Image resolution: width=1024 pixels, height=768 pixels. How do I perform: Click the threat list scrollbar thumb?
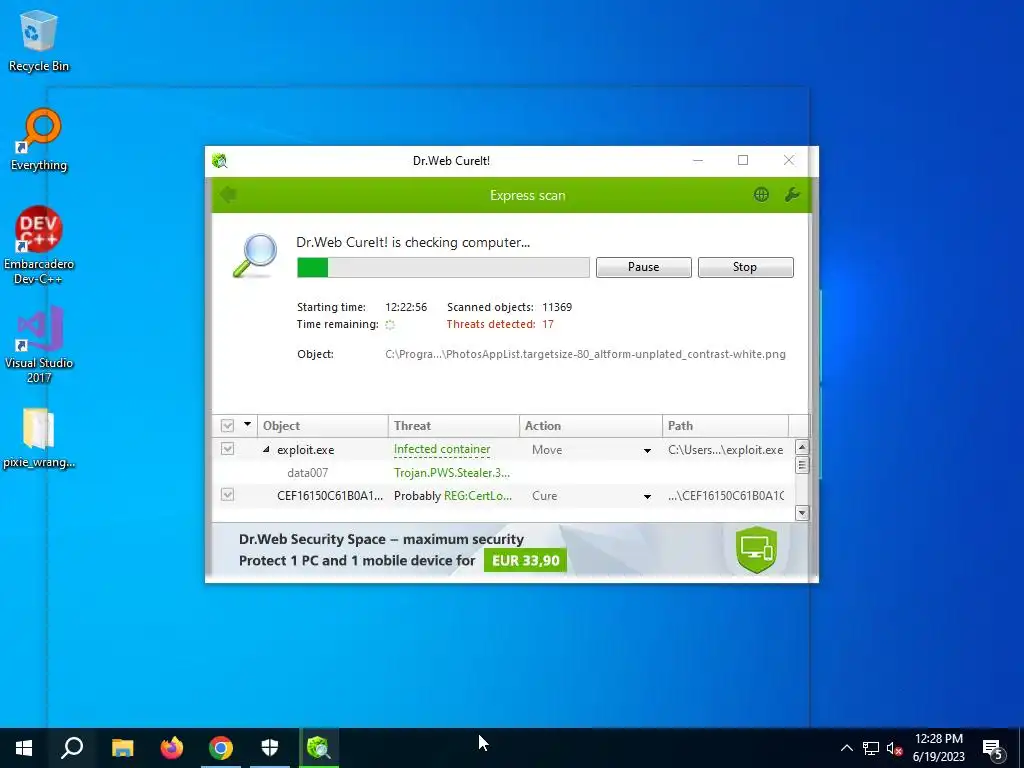tap(802, 464)
